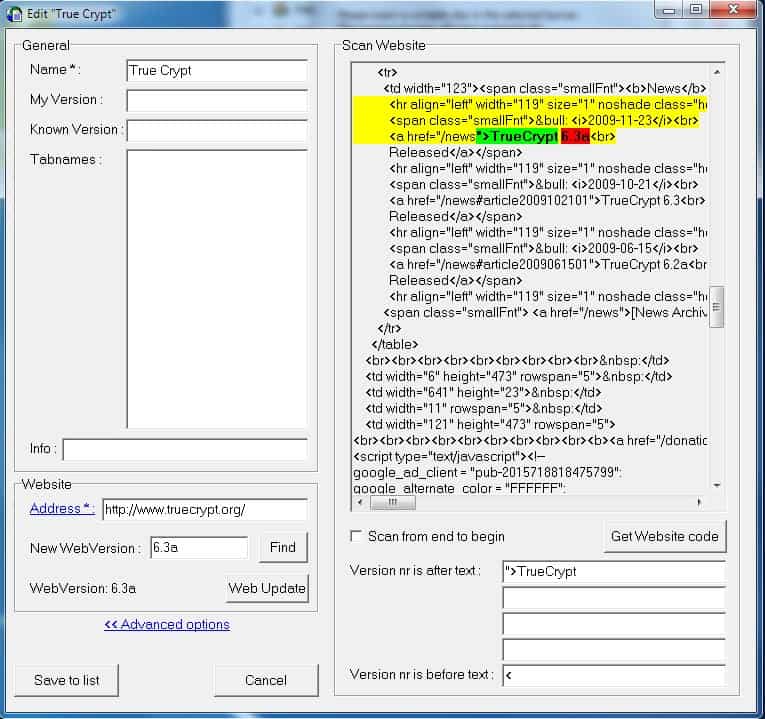765x719 pixels.
Task: Close the Edit True Crypt dialog
Action: point(733,10)
